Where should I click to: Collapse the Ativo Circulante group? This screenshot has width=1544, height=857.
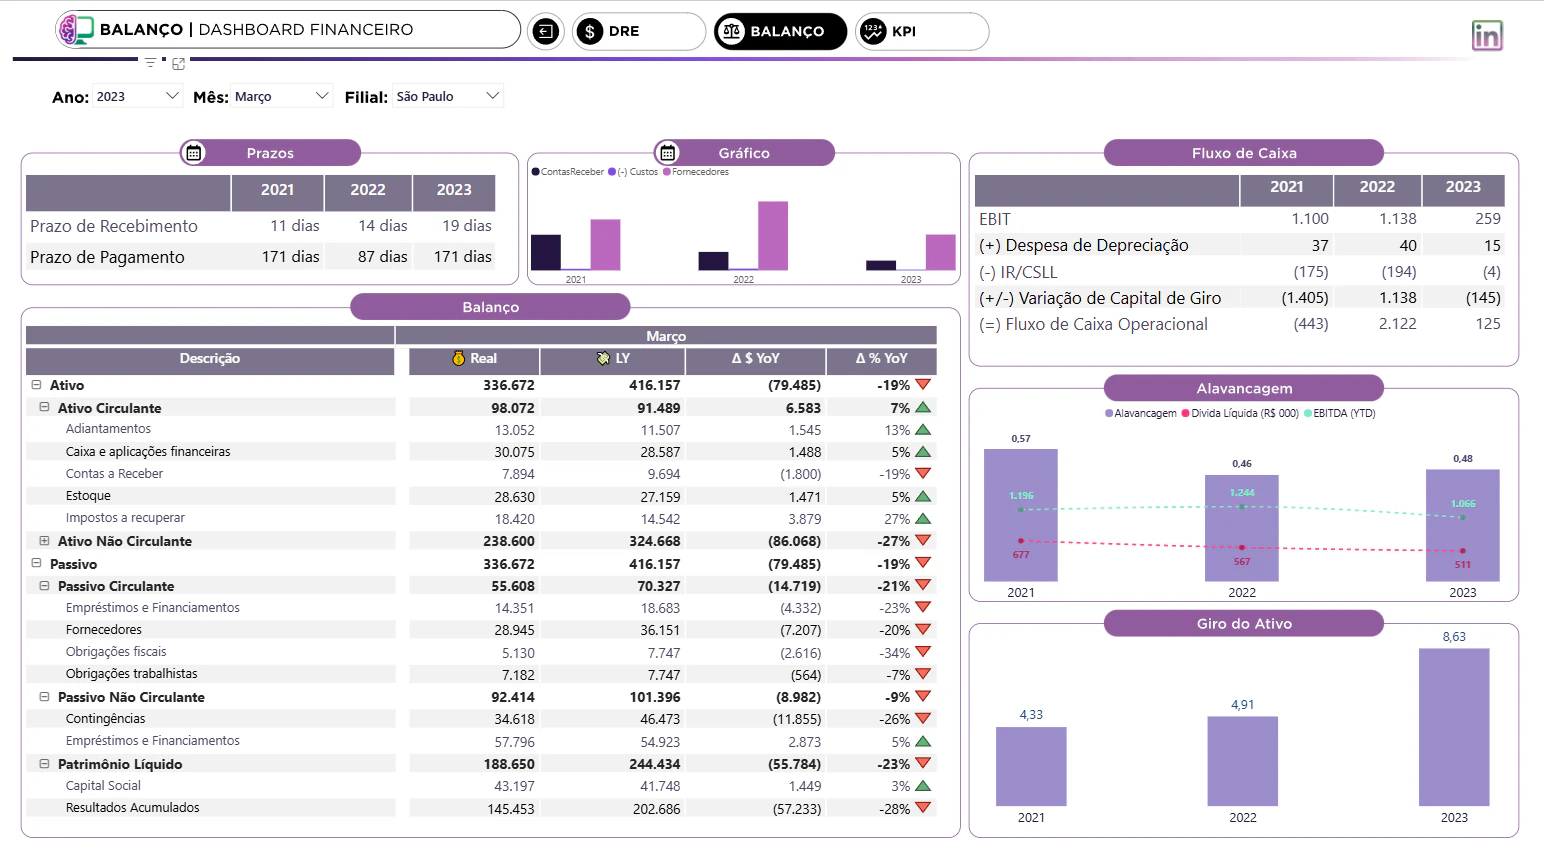click(44, 408)
